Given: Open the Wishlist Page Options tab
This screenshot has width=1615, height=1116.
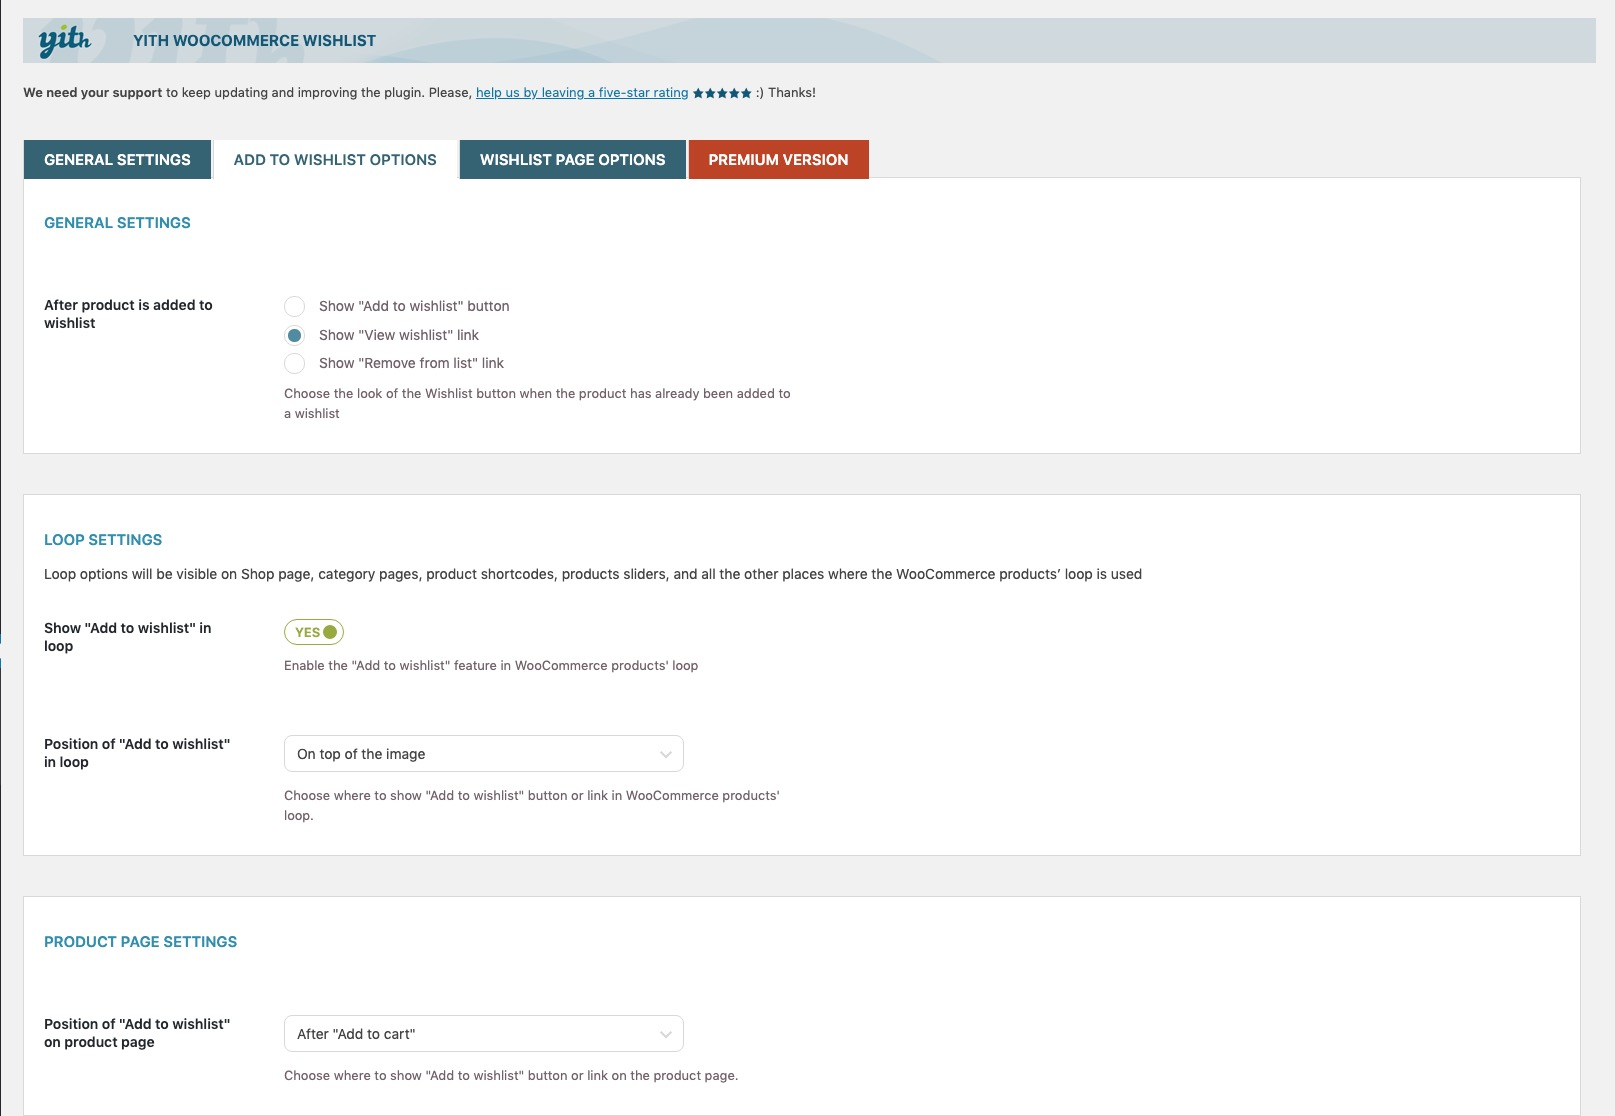Looking at the screenshot, I should (573, 160).
